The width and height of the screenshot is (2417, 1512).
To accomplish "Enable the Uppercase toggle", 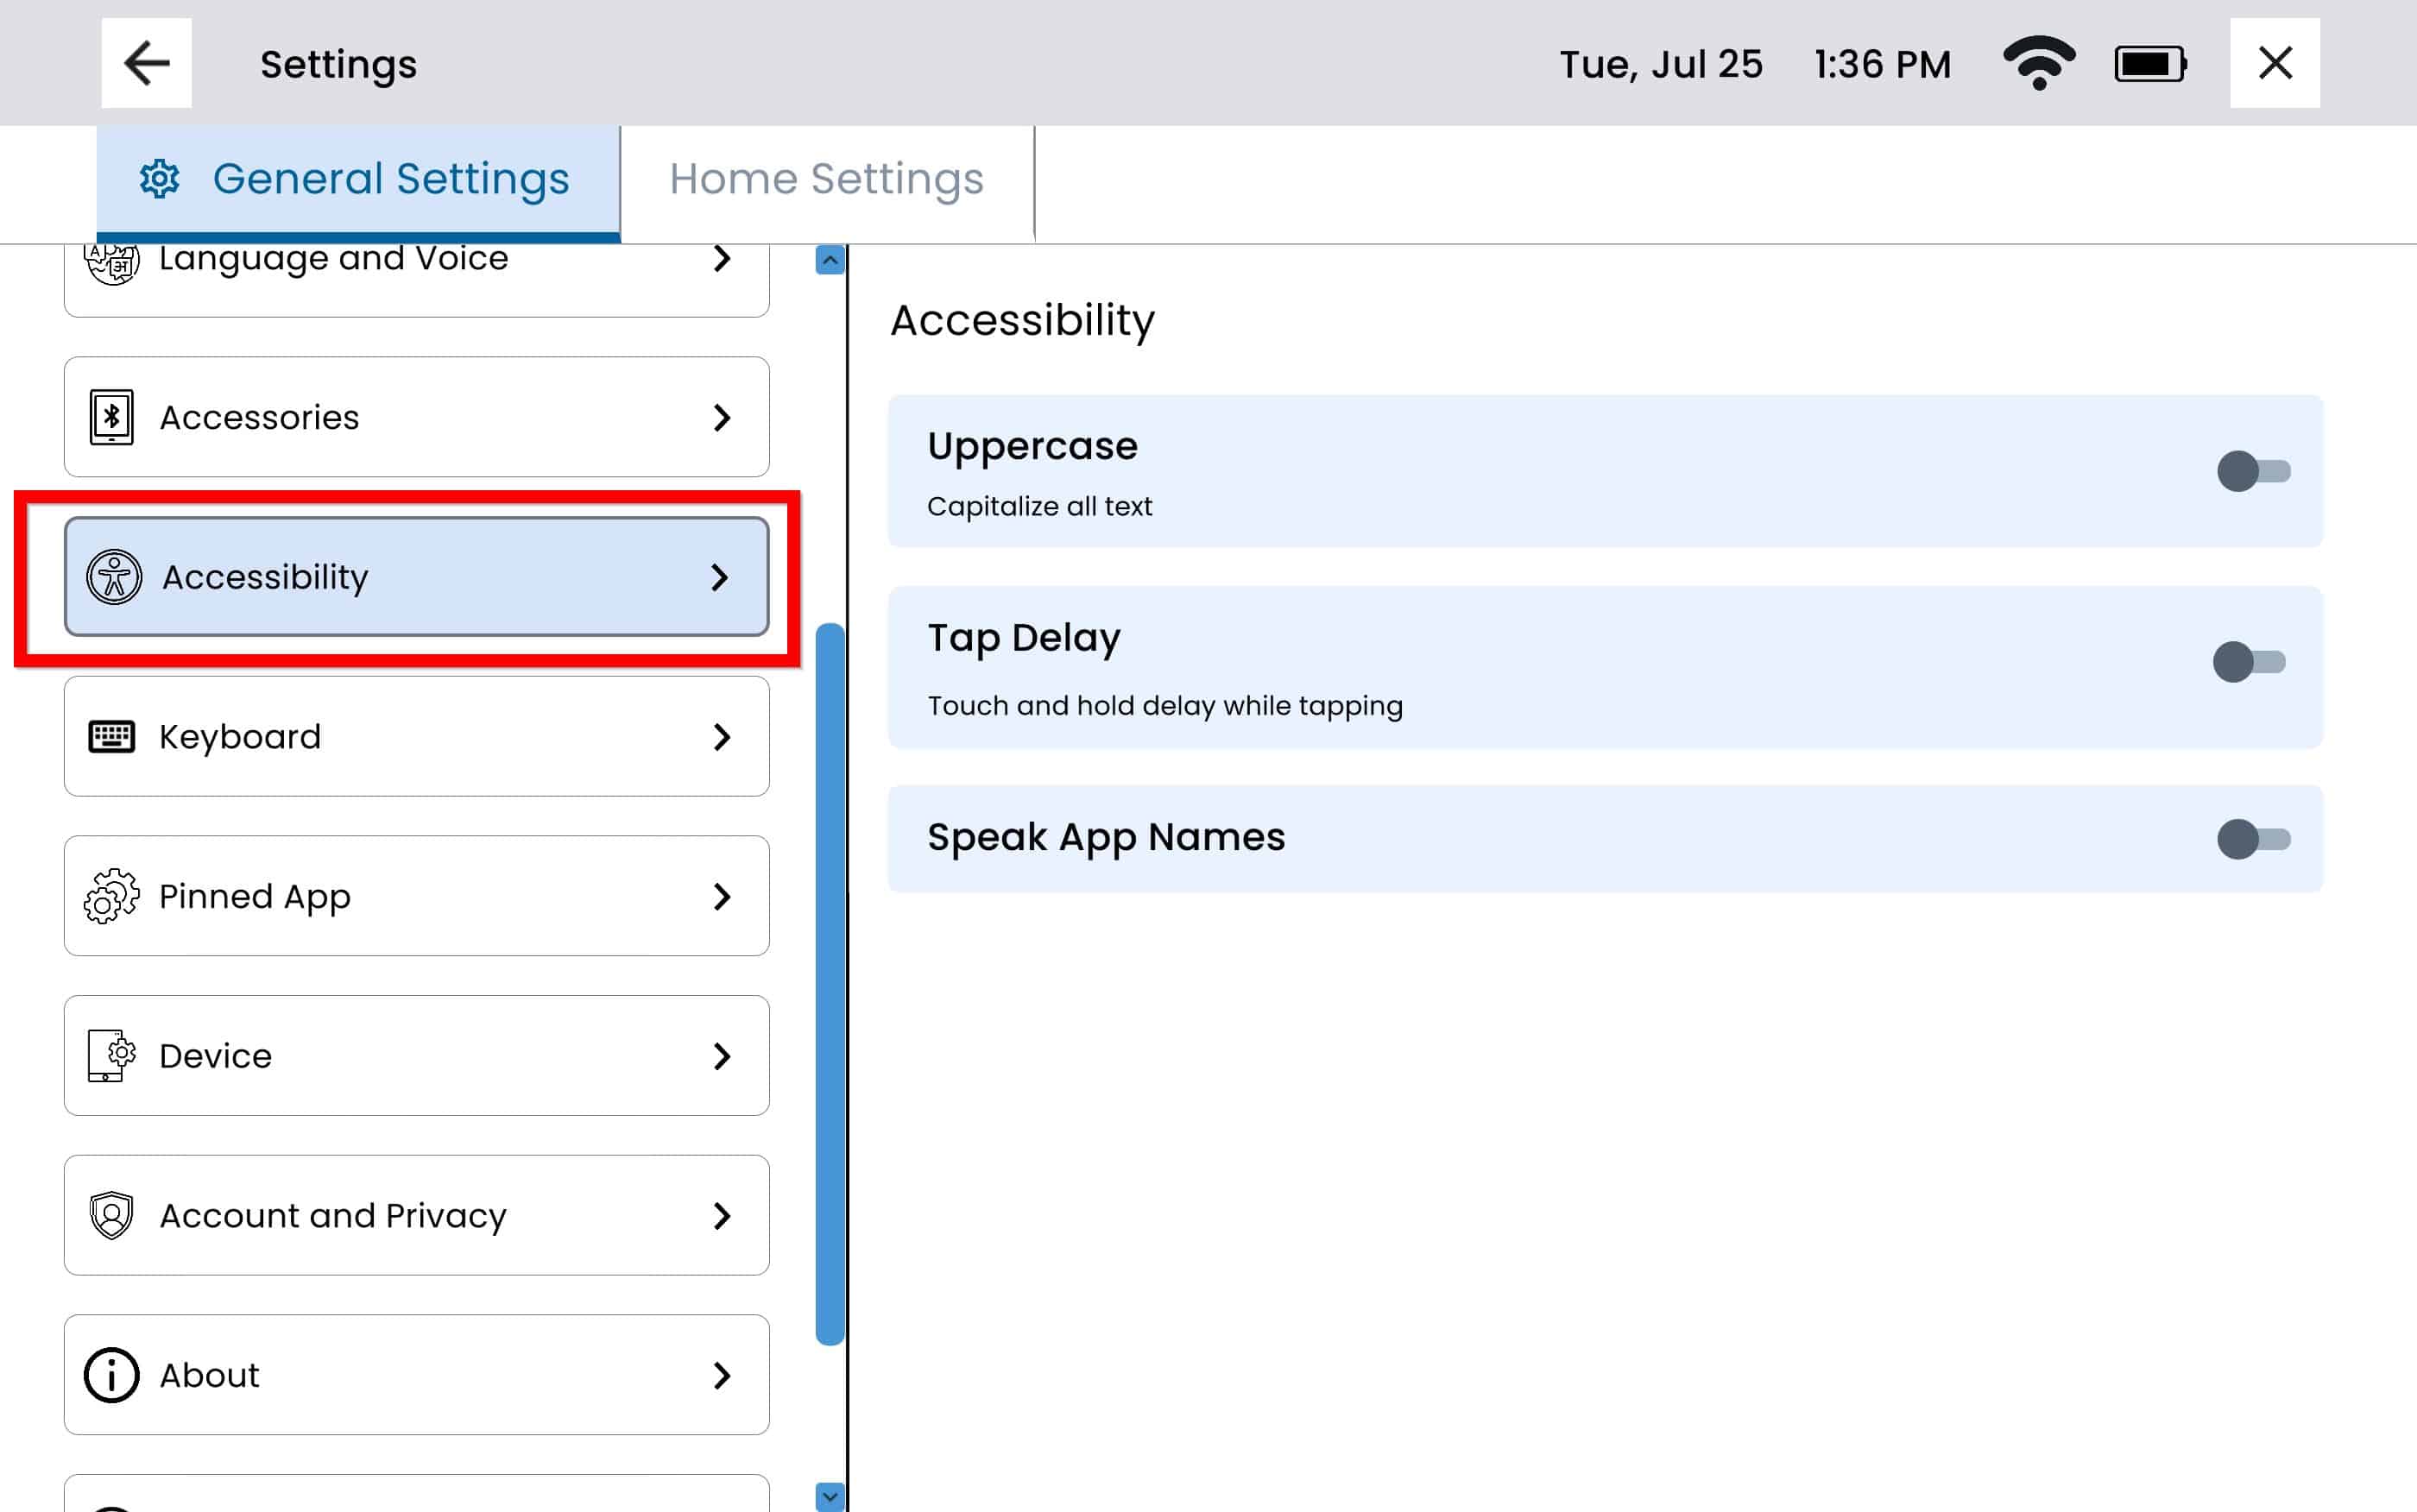I will (x=2252, y=471).
